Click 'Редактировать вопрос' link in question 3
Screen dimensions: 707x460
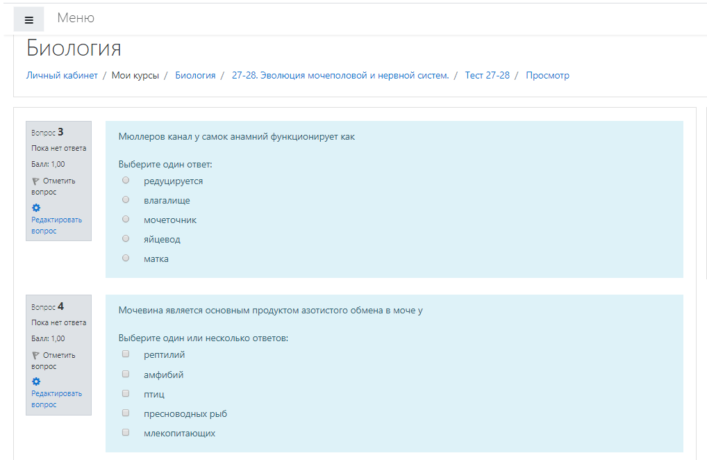pyautogui.click(x=56, y=225)
